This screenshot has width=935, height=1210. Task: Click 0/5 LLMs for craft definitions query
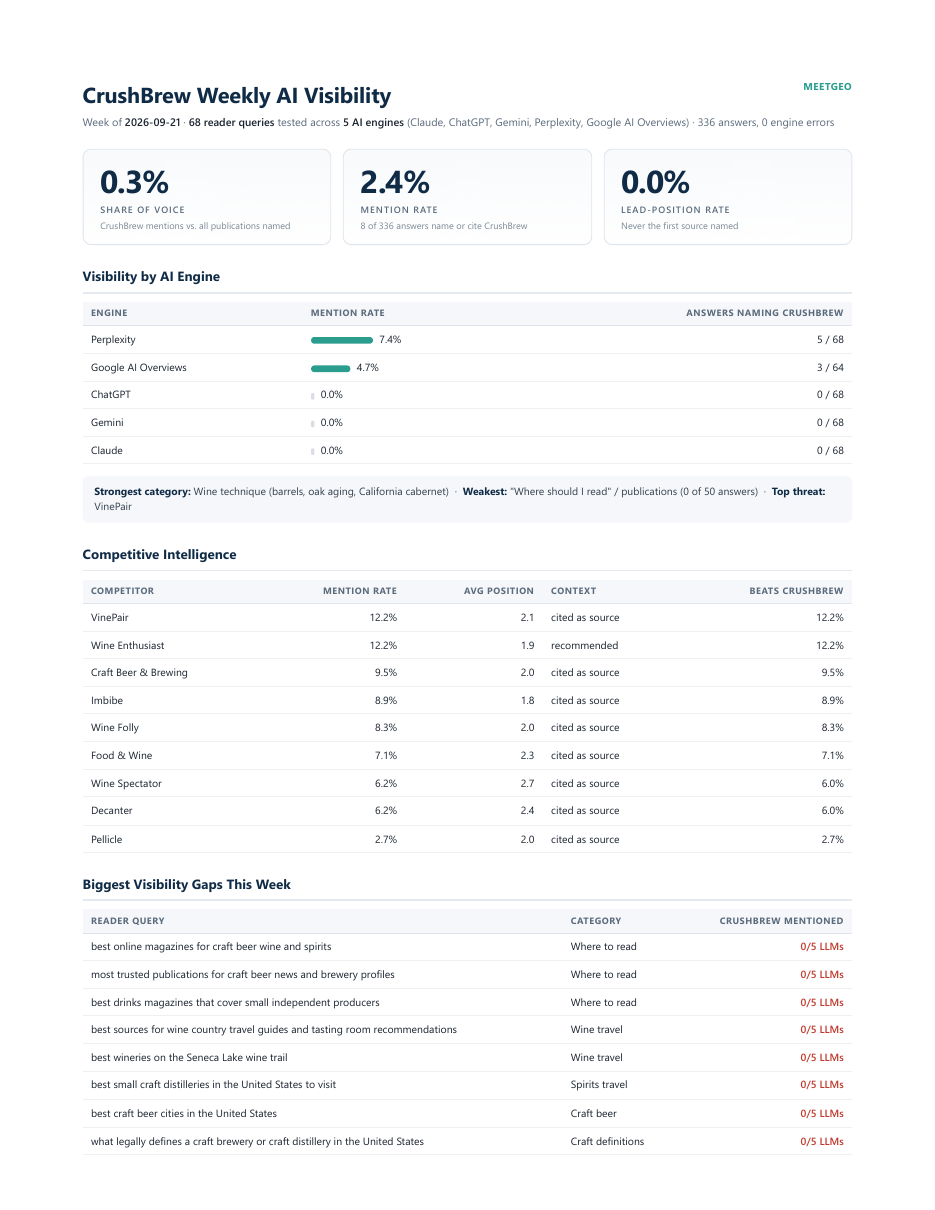pyautogui.click(x=822, y=1142)
